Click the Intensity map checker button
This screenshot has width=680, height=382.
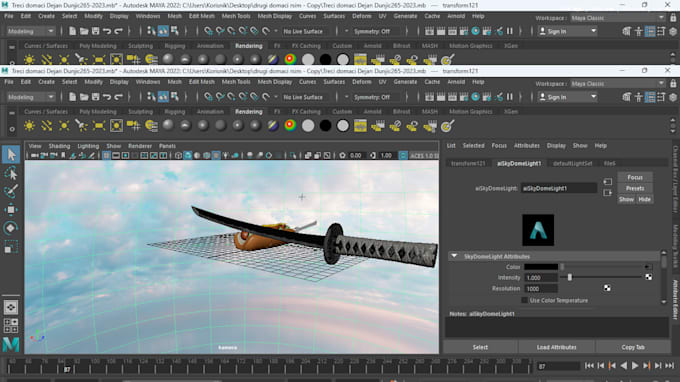click(648, 277)
